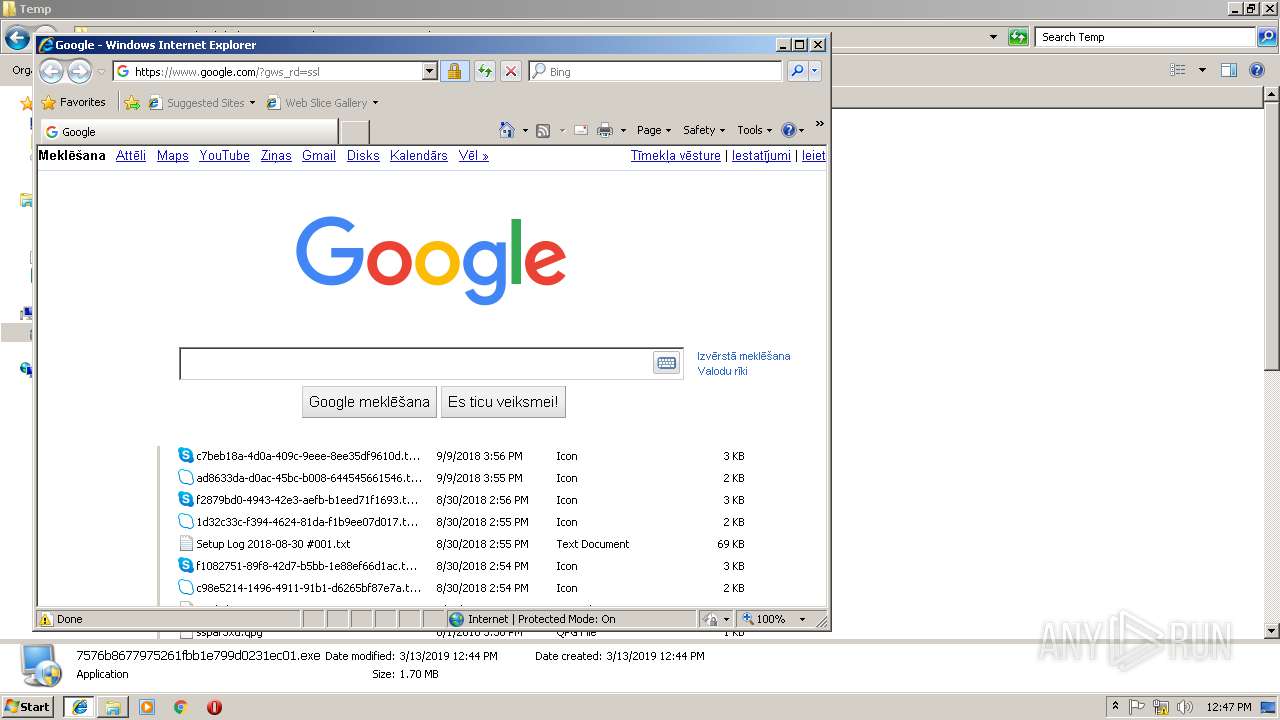Click the Bing search magnifier button
Screen dimensions: 1280x720
797,71
